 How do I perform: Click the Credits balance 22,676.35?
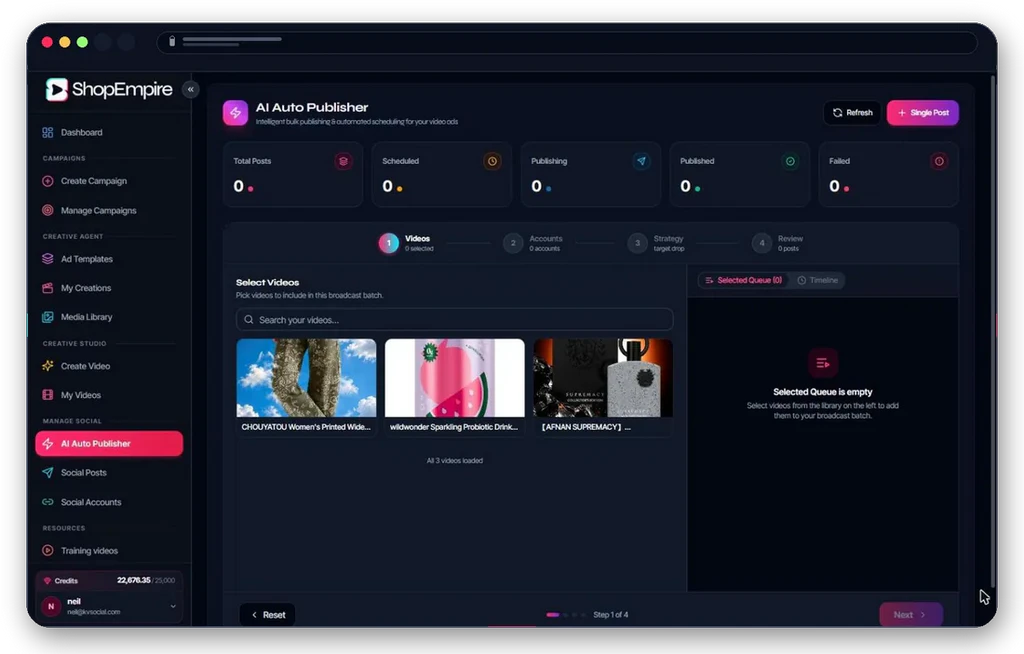(134, 580)
